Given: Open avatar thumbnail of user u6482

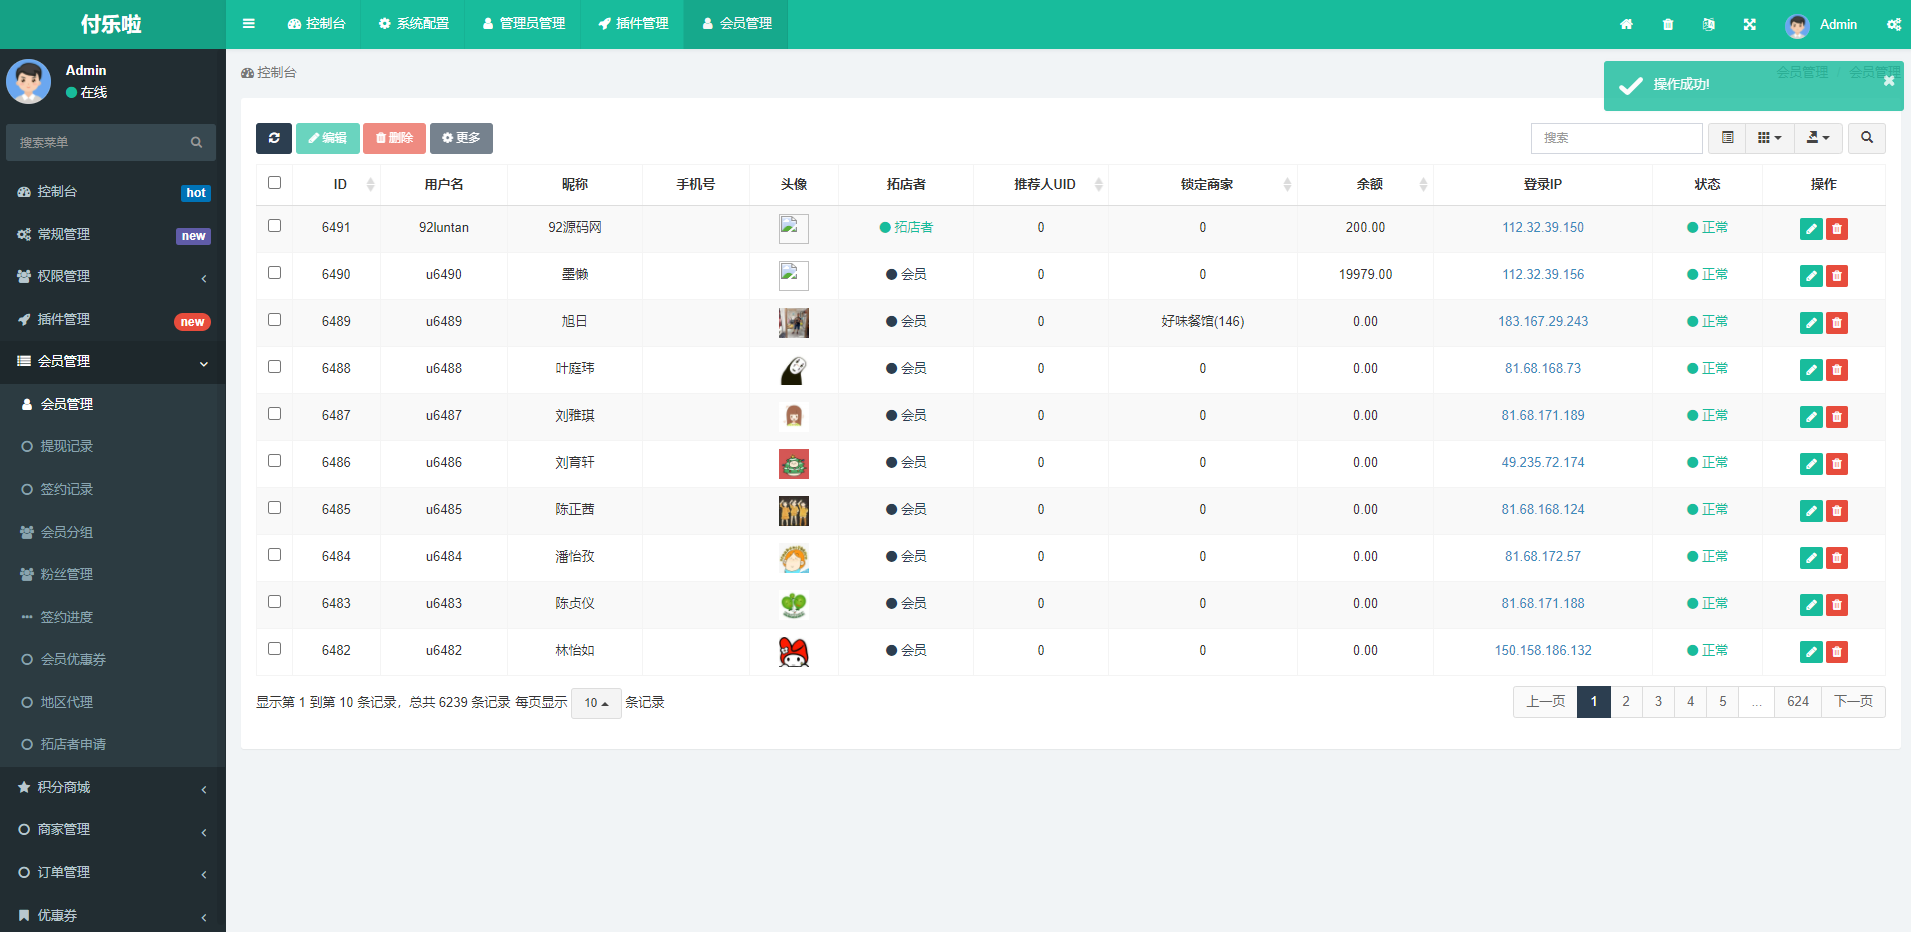Looking at the screenshot, I should coord(794,651).
